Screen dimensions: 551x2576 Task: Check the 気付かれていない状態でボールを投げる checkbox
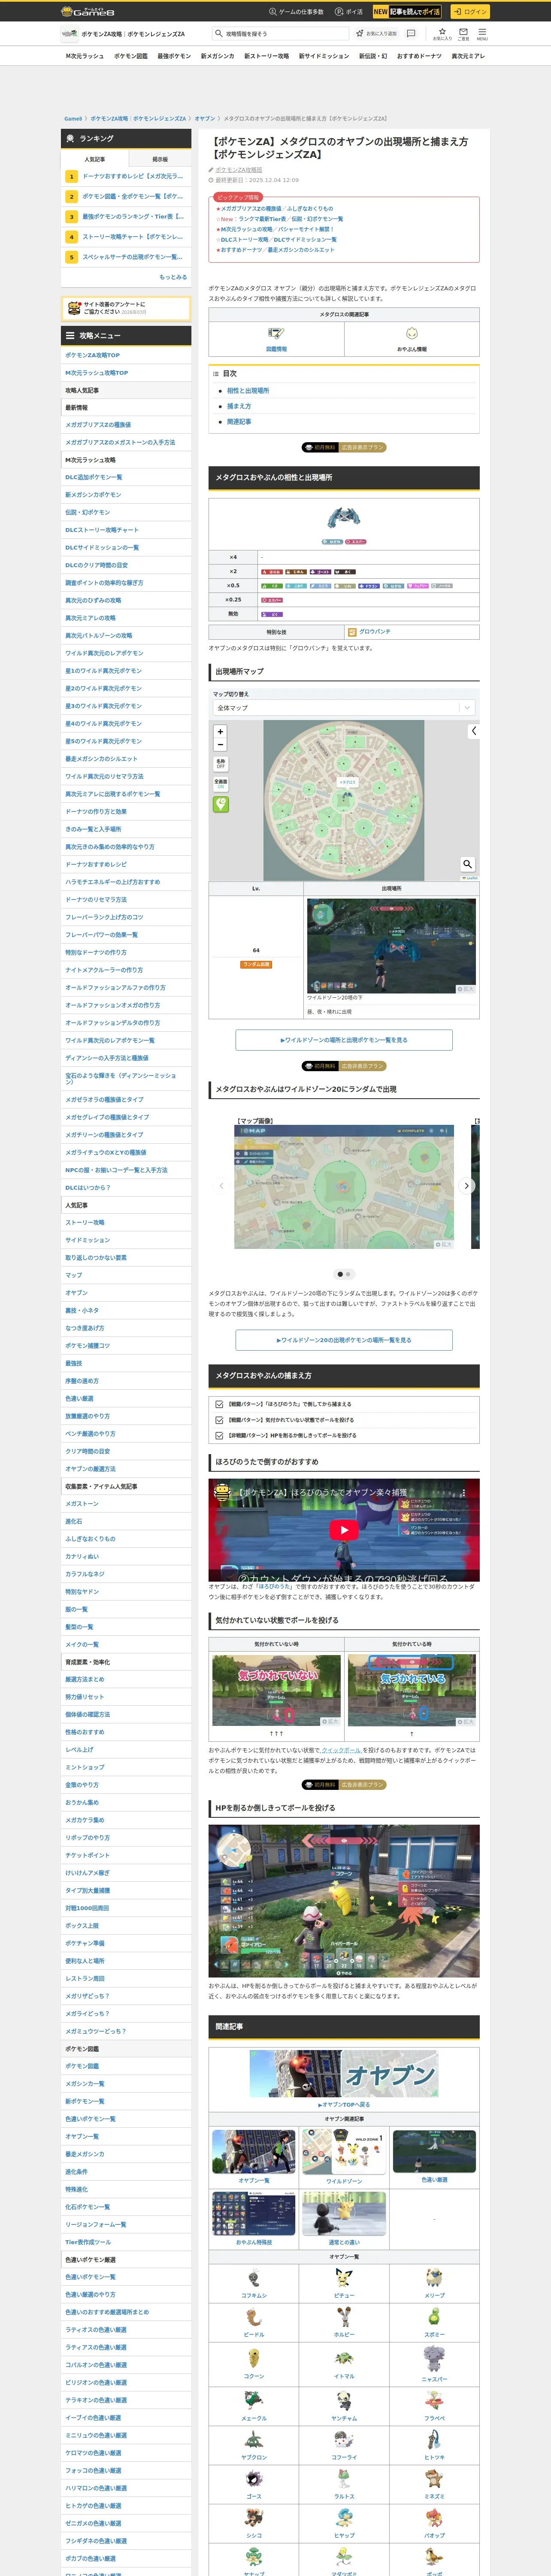tap(219, 1420)
